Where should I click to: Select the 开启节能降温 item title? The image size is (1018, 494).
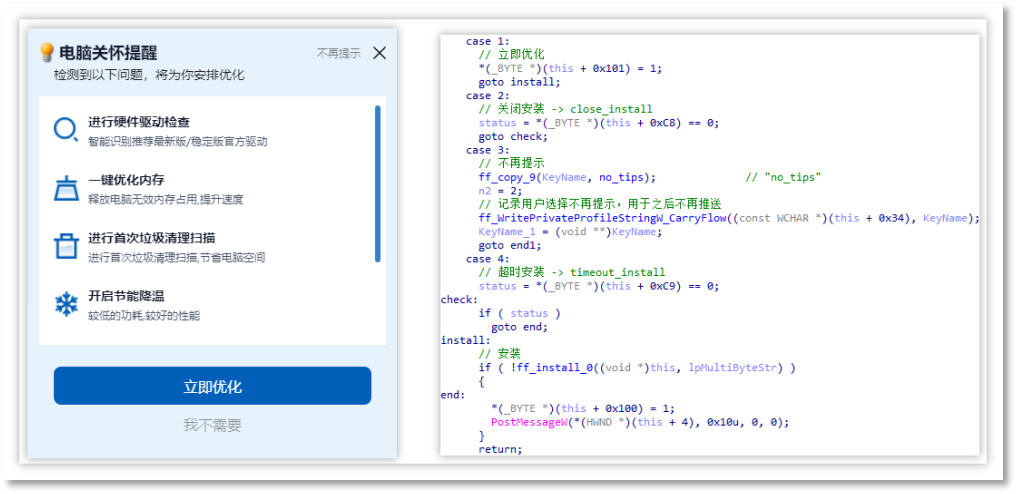pos(126,296)
